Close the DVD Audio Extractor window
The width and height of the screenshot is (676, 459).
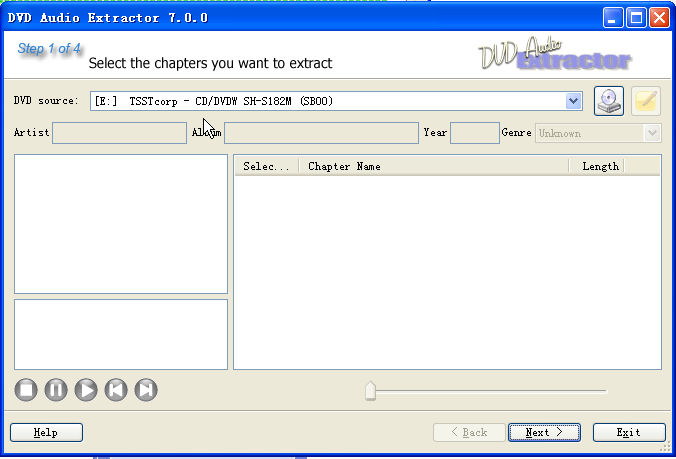(659, 18)
